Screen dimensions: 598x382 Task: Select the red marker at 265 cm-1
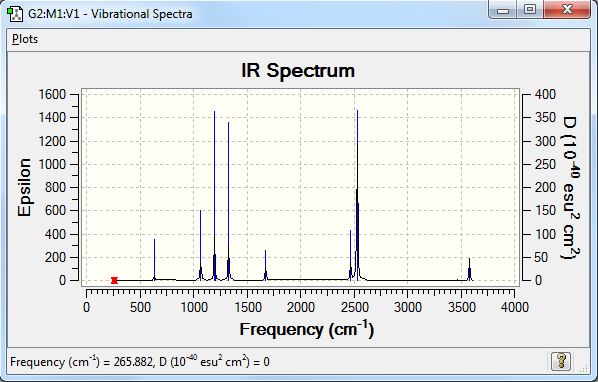pos(114,280)
